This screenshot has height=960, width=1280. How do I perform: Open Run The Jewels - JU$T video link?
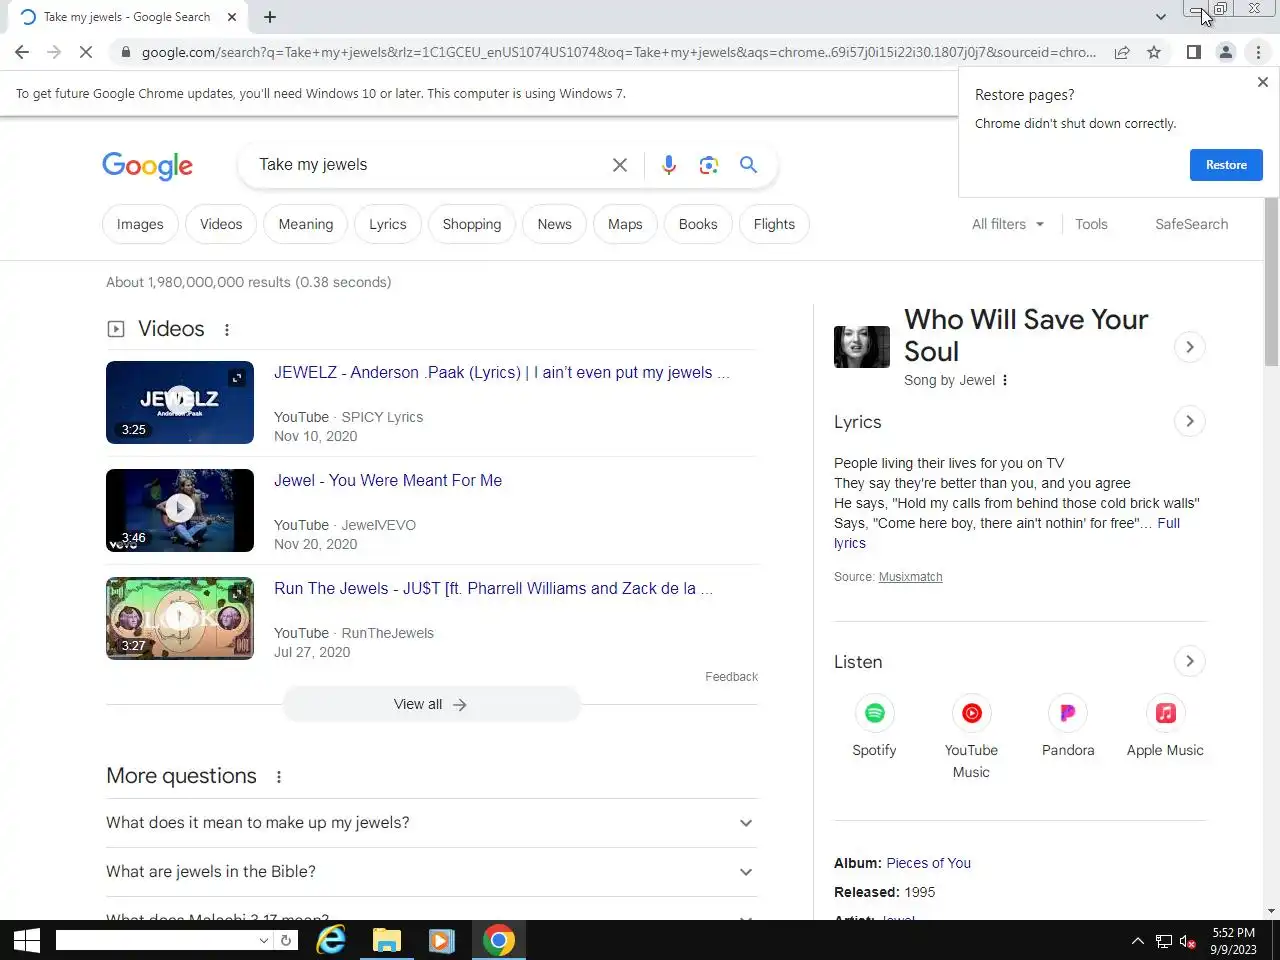494,588
